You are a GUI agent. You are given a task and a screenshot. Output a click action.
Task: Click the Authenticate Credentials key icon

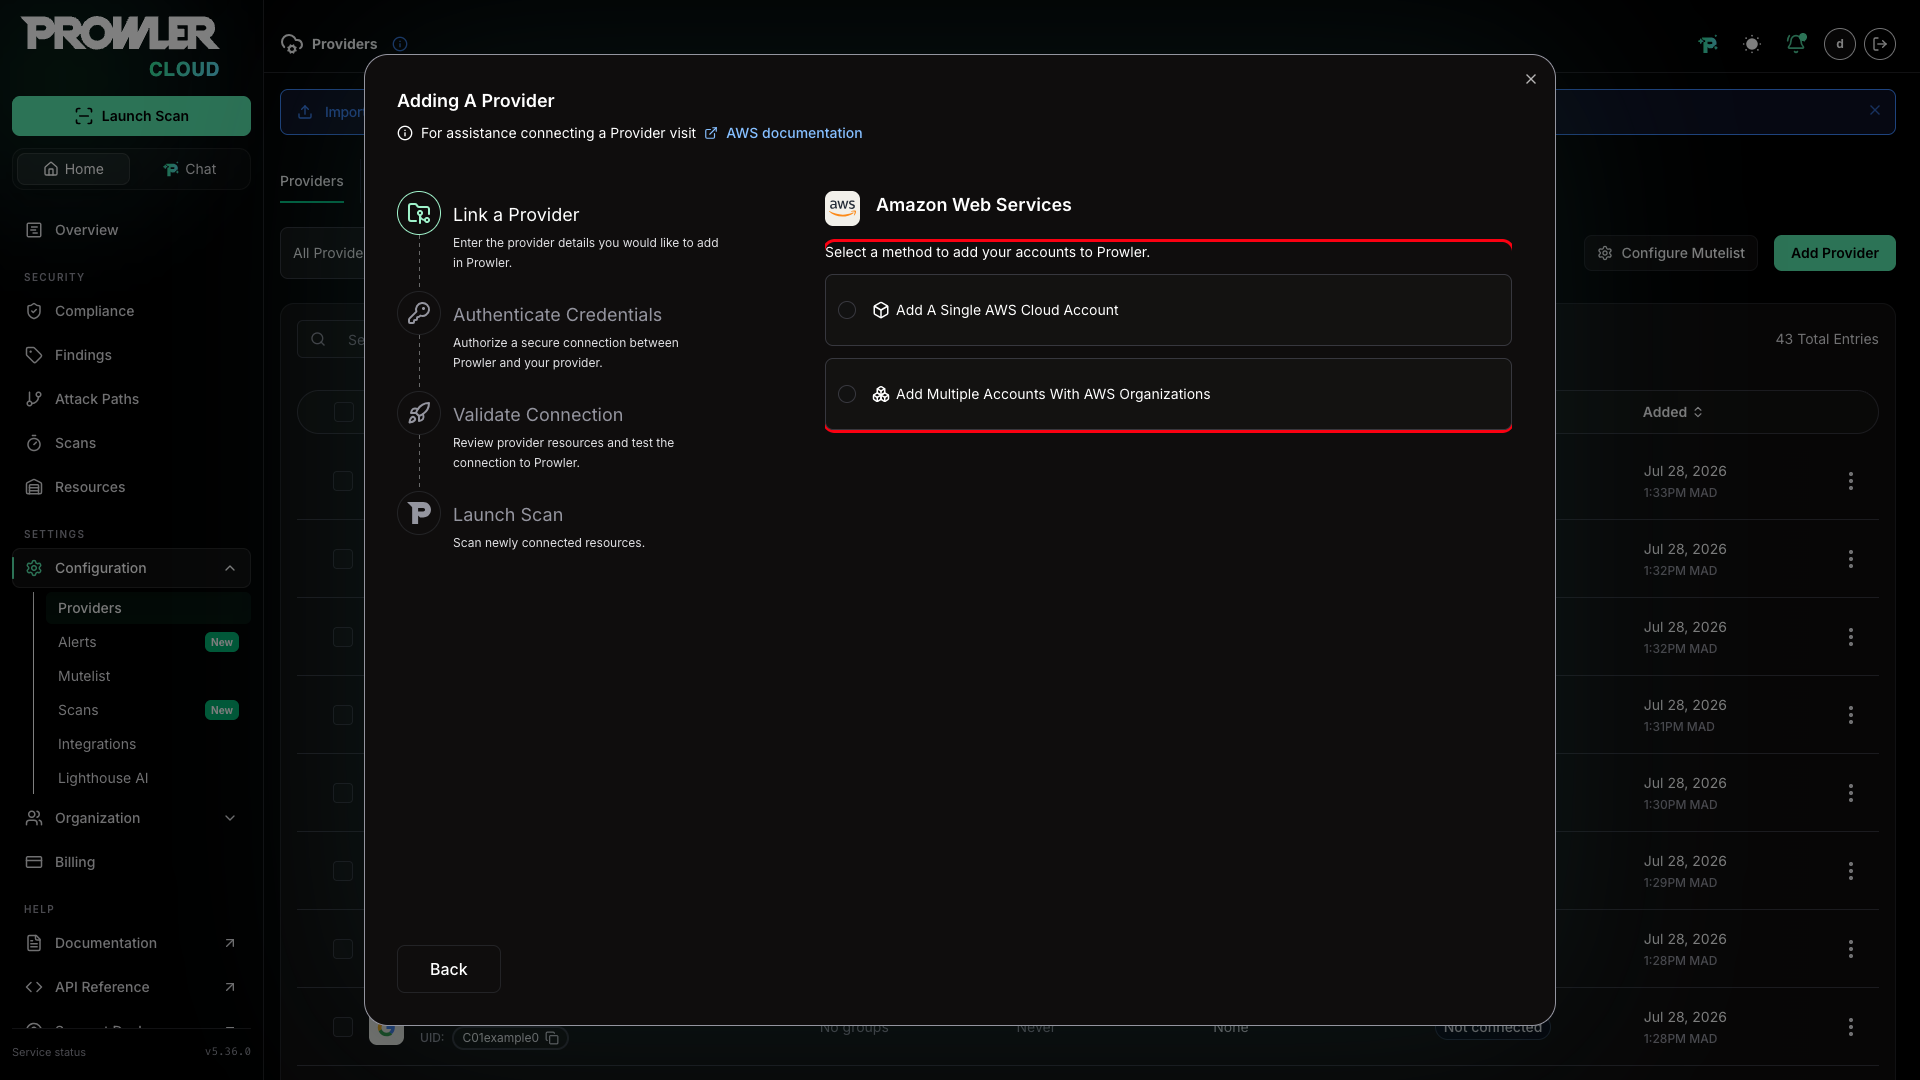tap(419, 313)
